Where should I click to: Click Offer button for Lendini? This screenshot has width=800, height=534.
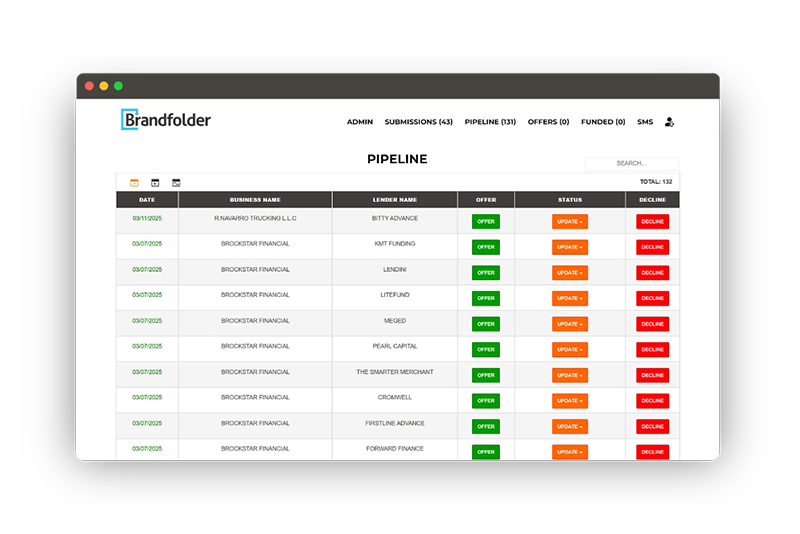(486, 273)
